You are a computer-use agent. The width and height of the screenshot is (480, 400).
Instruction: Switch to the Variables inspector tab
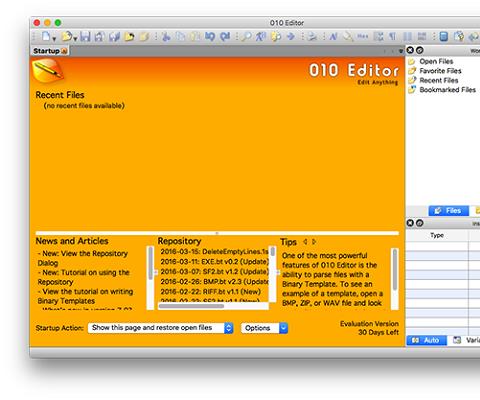point(466,340)
